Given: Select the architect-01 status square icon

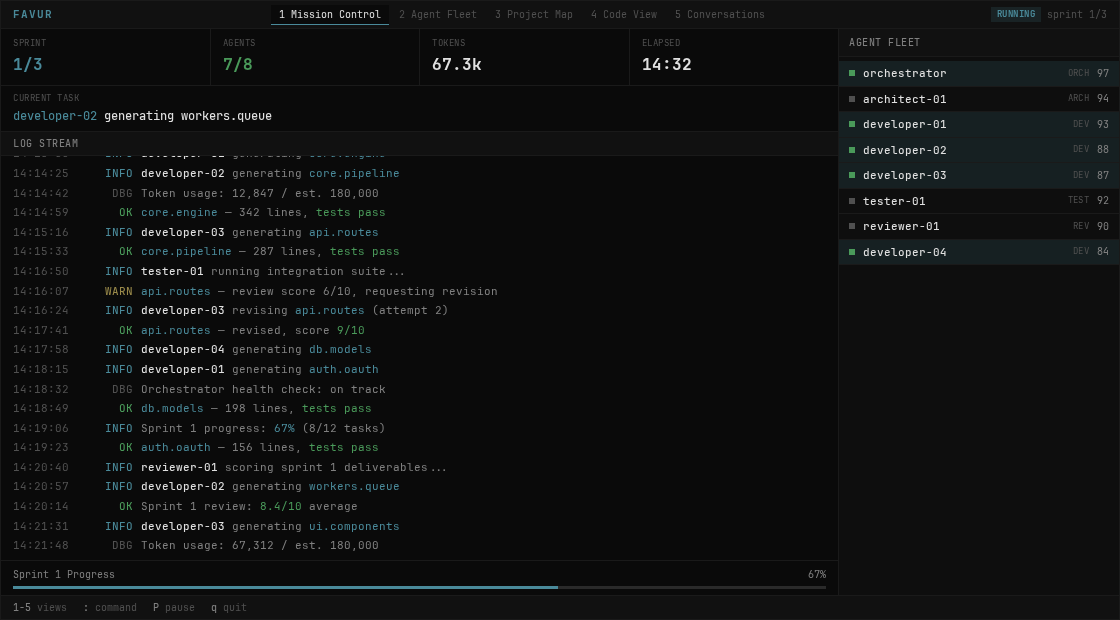Looking at the screenshot, I should [x=851, y=99].
